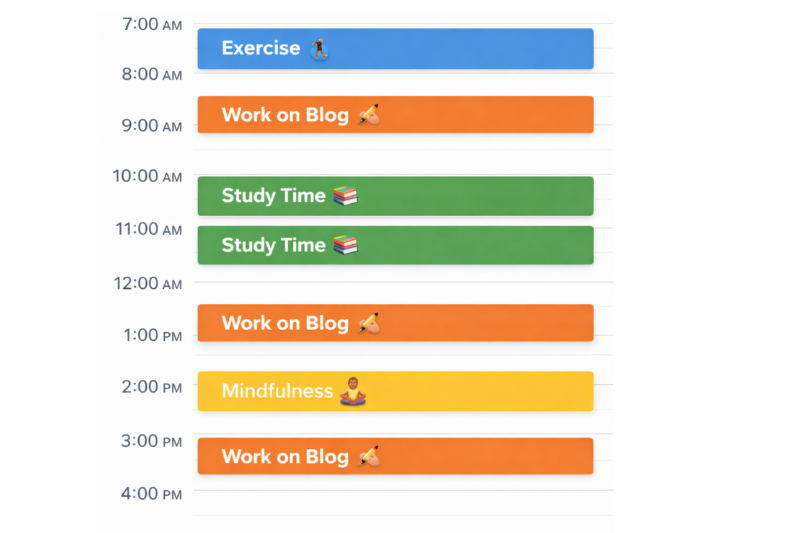
Task: Click the meditating person emoji on Mindfulness
Action: click(351, 391)
